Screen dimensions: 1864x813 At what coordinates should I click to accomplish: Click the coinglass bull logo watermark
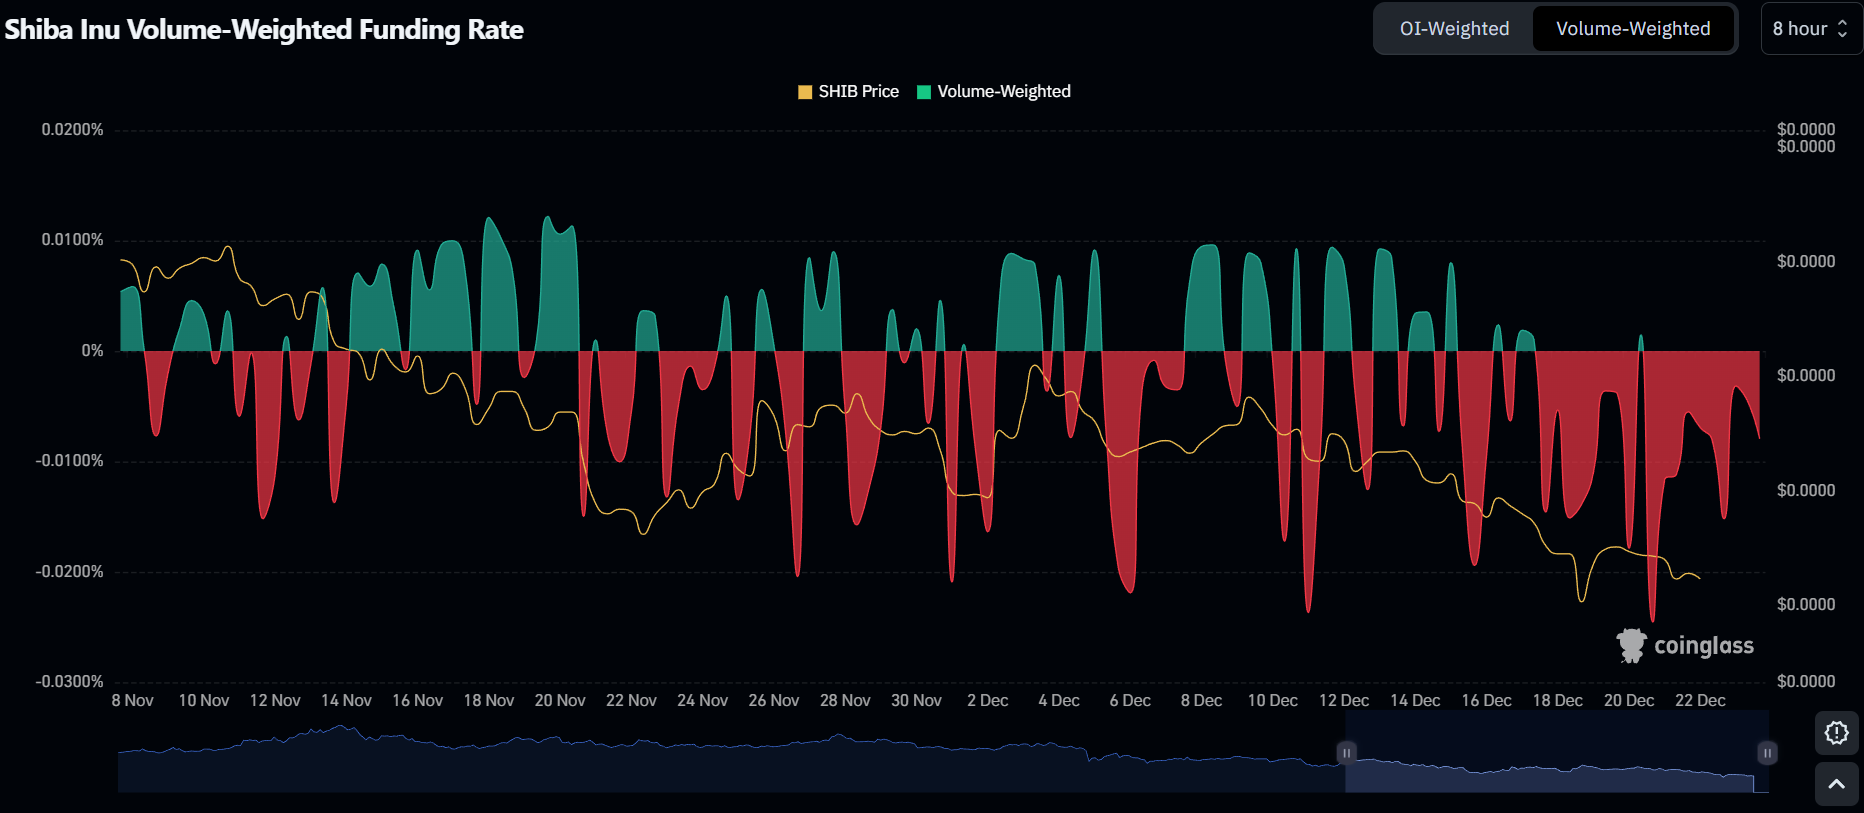coord(1631,646)
